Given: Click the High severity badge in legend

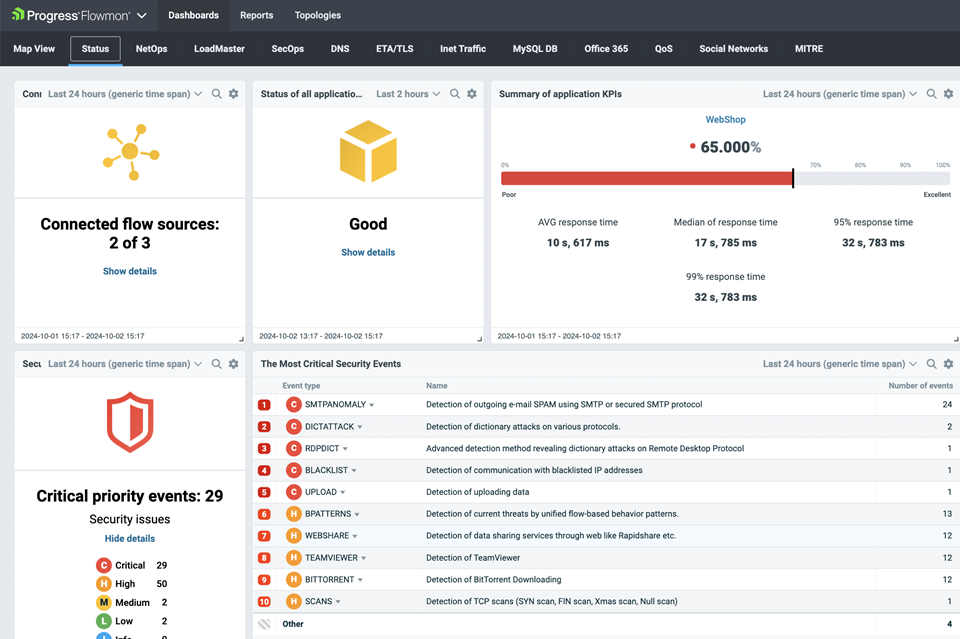Looking at the screenshot, I should [x=103, y=584].
